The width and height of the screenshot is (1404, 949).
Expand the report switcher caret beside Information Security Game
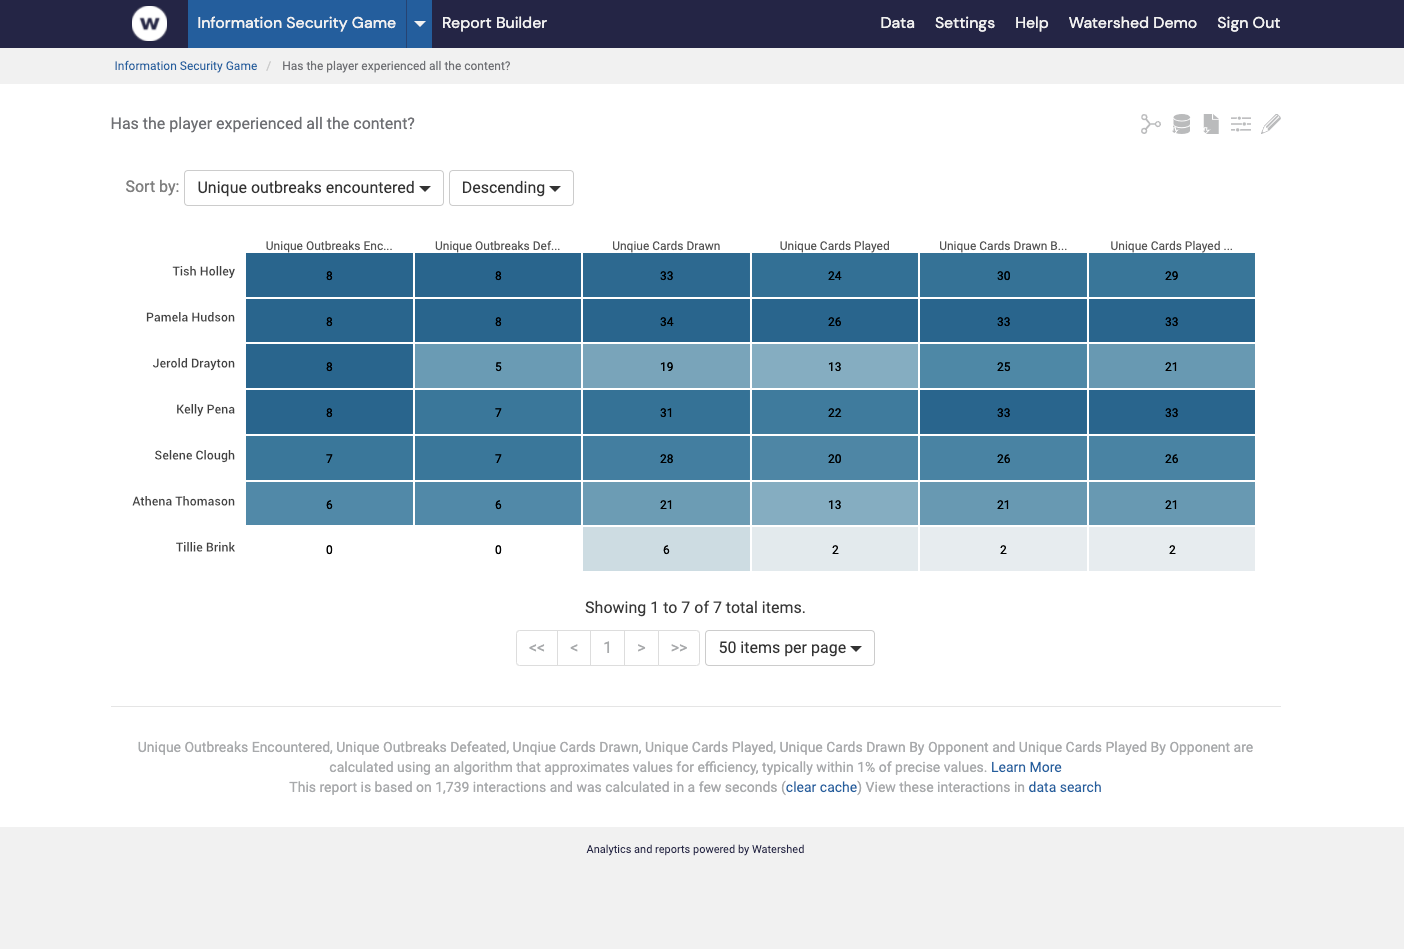pyautogui.click(x=419, y=23)
